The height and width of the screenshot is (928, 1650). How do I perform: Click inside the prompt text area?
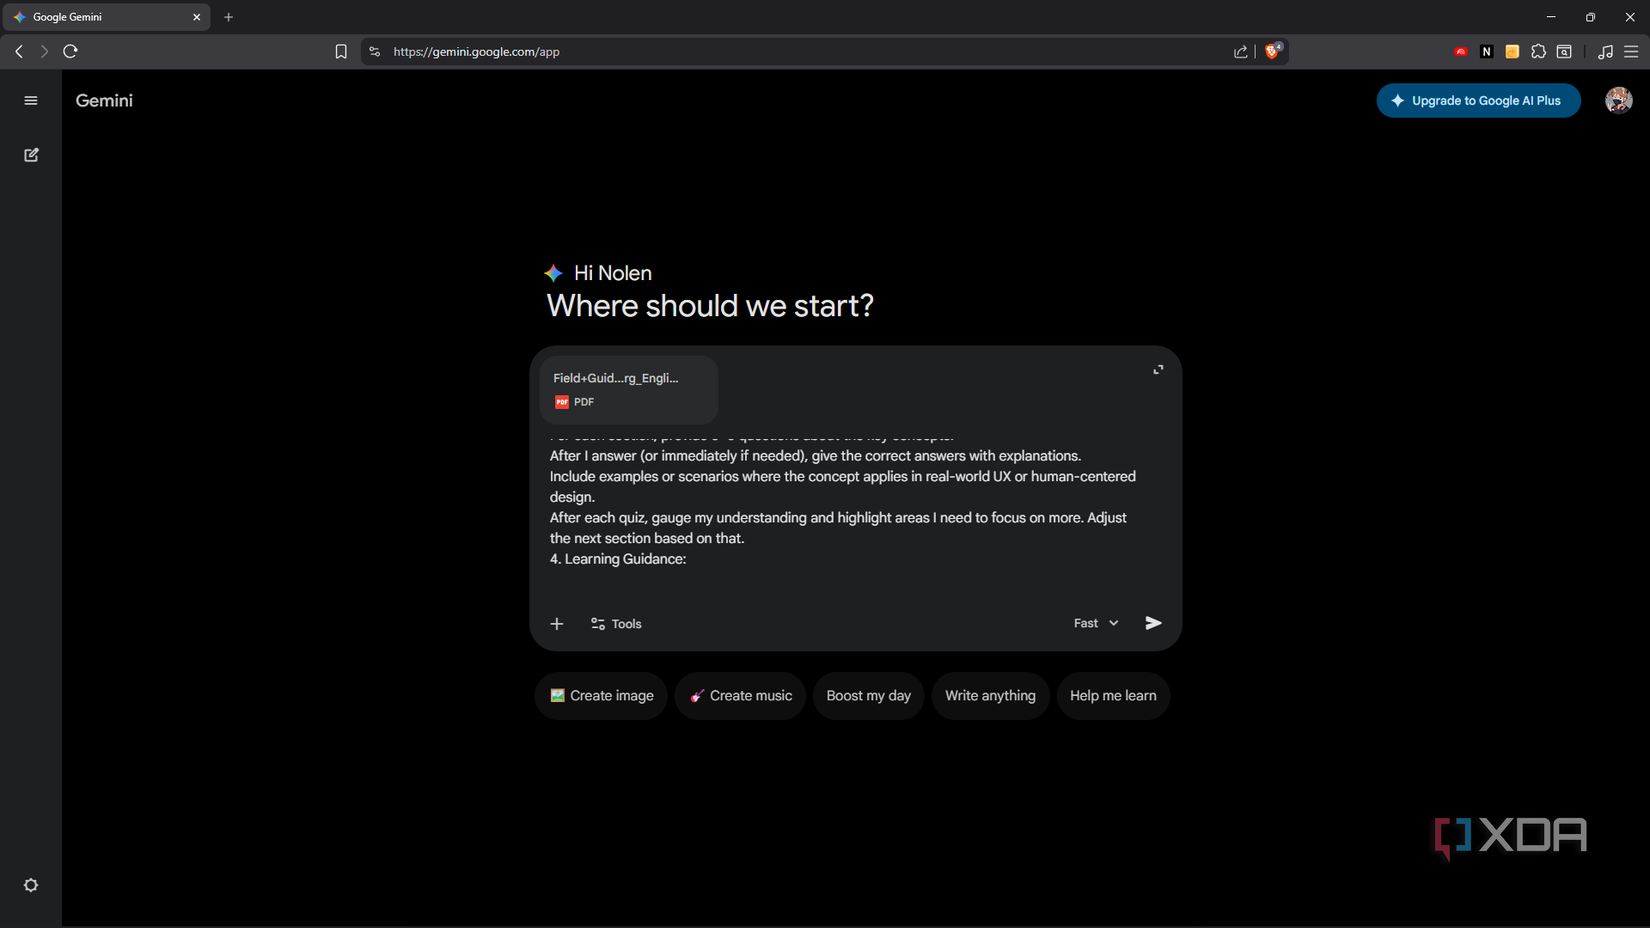click(x=855, y=507)
